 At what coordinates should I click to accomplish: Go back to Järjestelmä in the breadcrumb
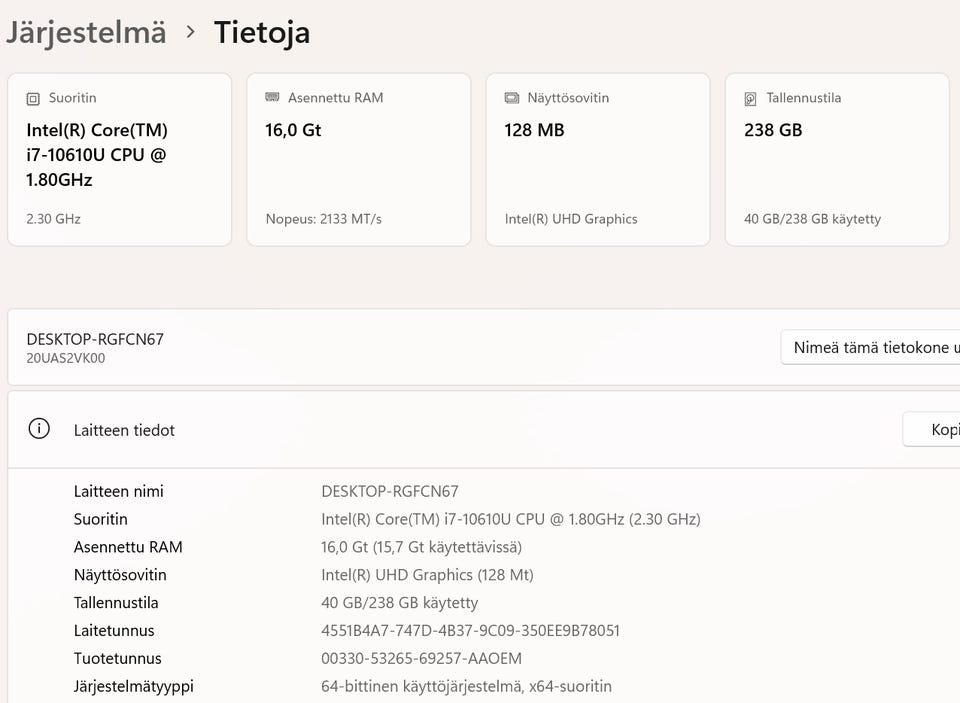point(86,32)
